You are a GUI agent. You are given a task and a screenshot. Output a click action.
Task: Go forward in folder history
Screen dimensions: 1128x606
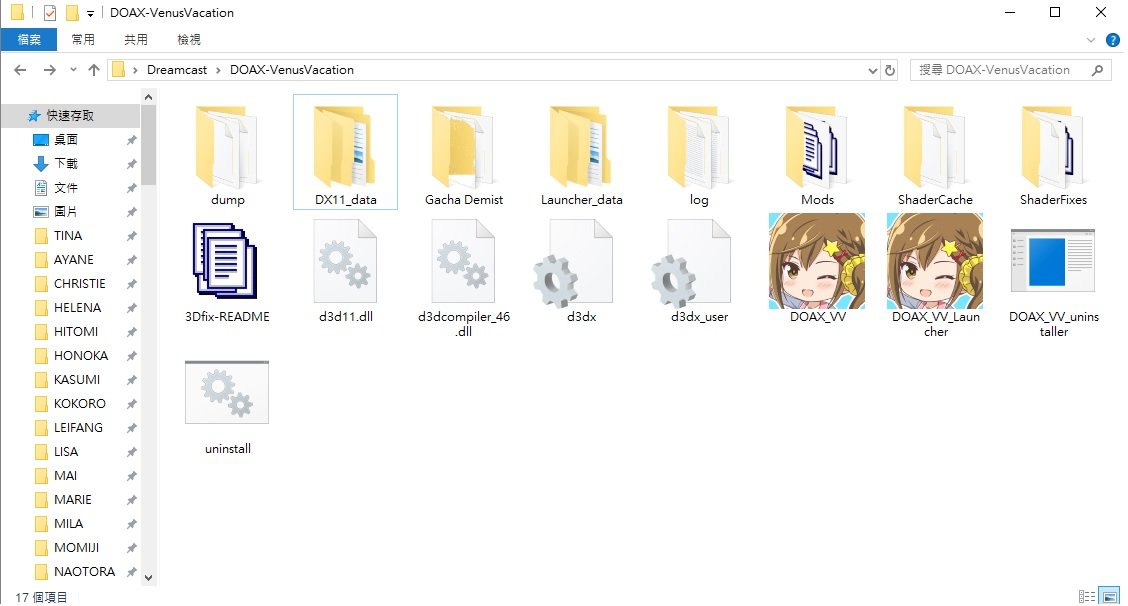click(x=50, y=70)
